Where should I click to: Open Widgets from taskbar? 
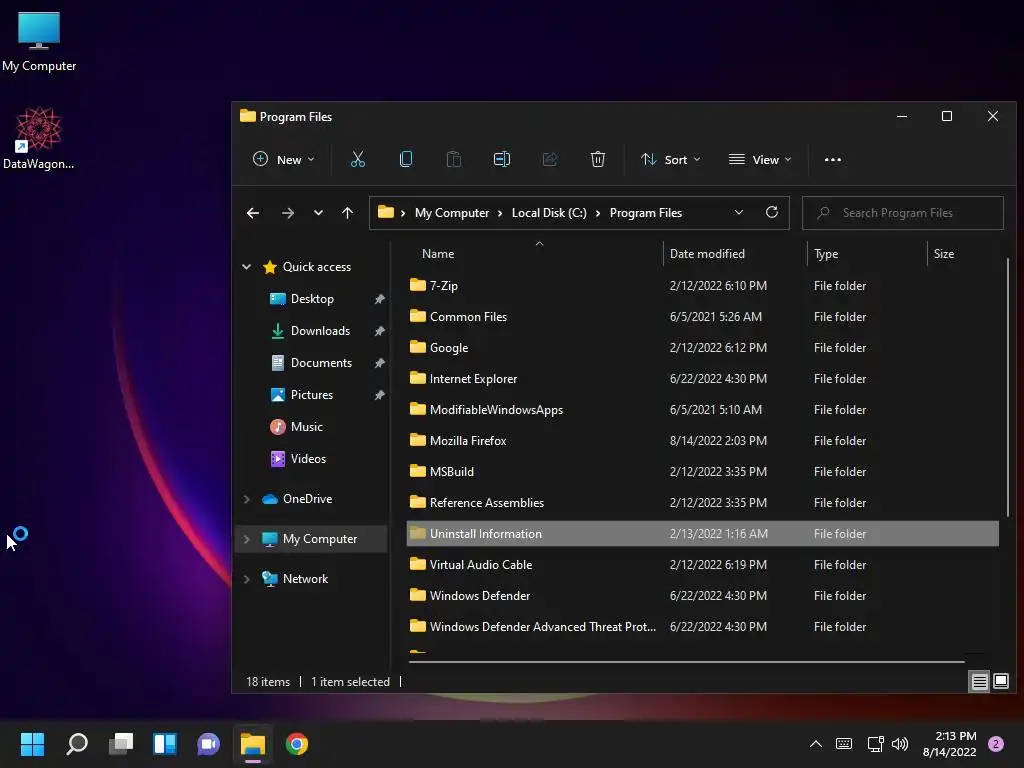165,744
